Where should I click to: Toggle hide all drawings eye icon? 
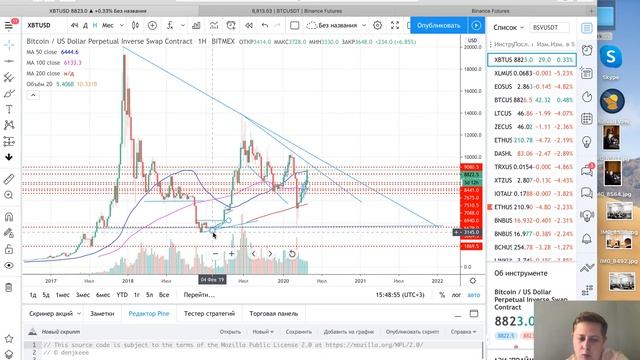click(9, 265)
